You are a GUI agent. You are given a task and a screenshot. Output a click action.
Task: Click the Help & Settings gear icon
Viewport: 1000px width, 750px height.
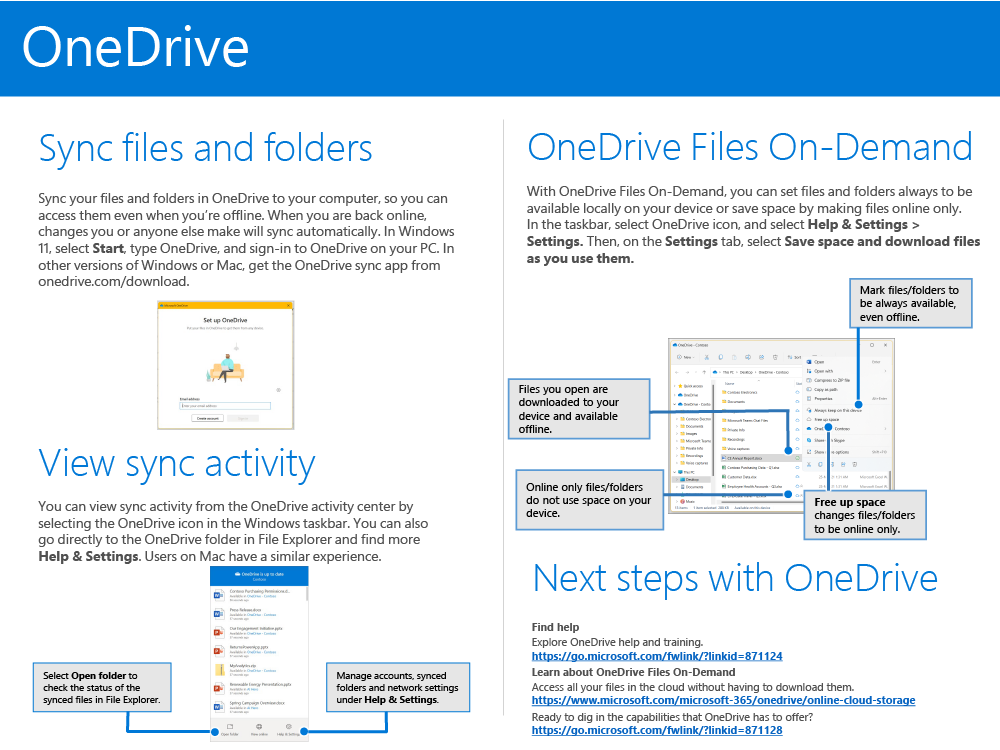tap(289, 726)
